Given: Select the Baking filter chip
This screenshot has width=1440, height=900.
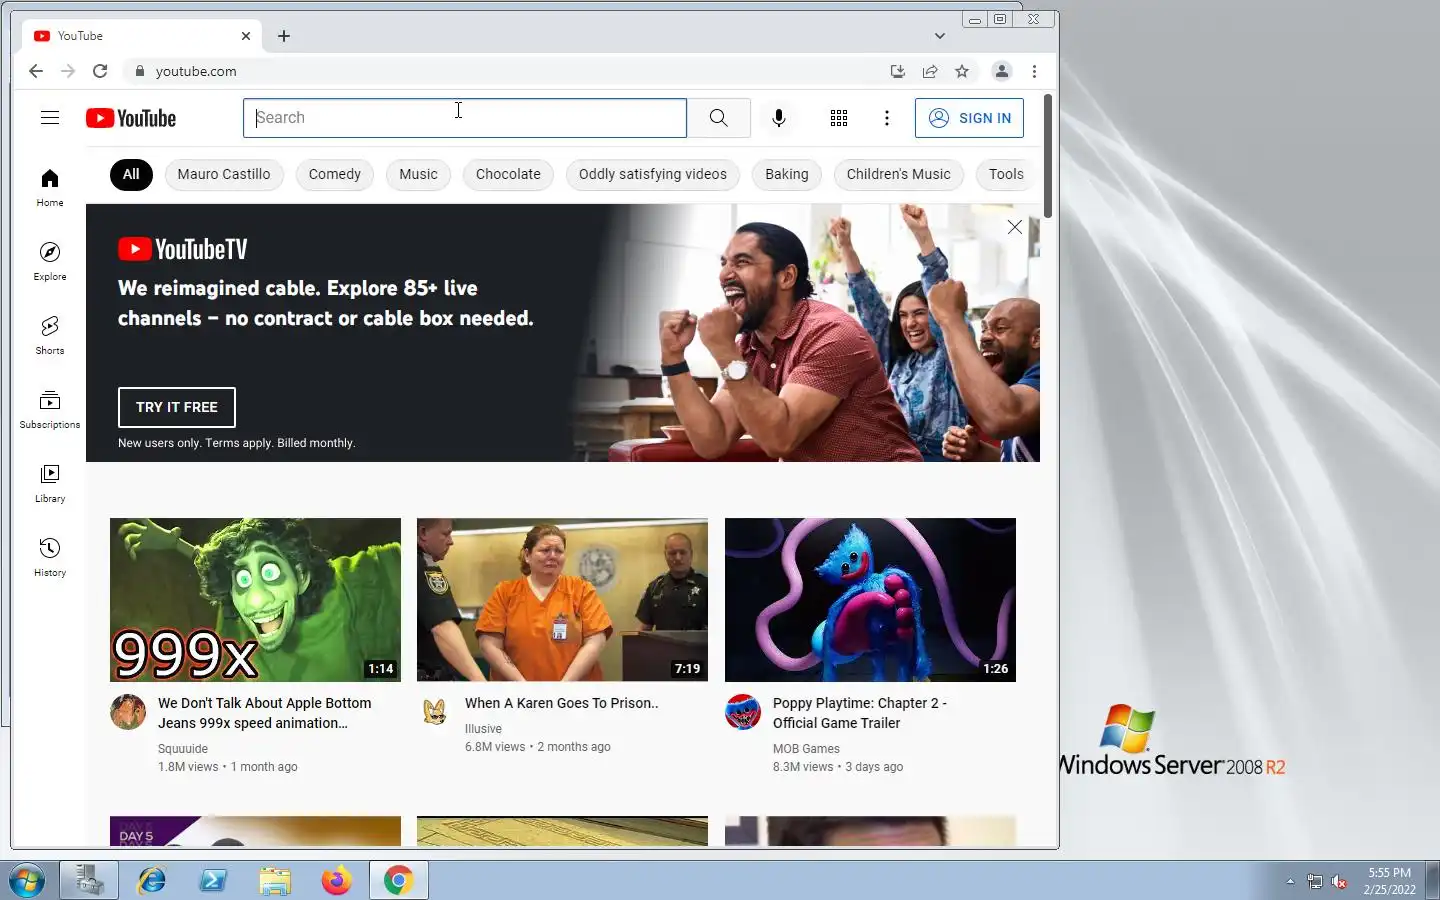Looking at the screenshot, I should pos(787,174).
